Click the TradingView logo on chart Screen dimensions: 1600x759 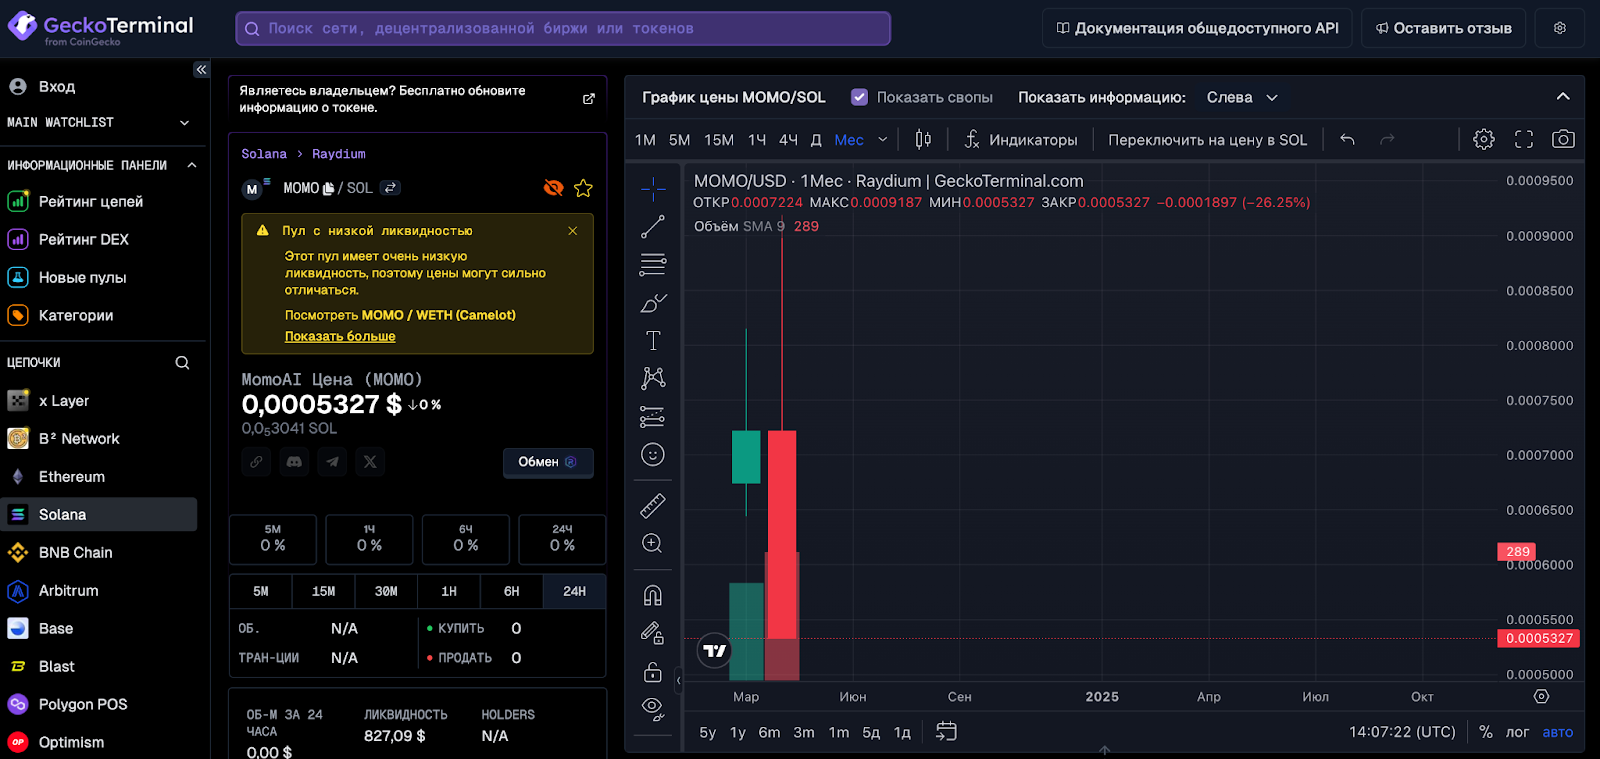pos(714,651)
